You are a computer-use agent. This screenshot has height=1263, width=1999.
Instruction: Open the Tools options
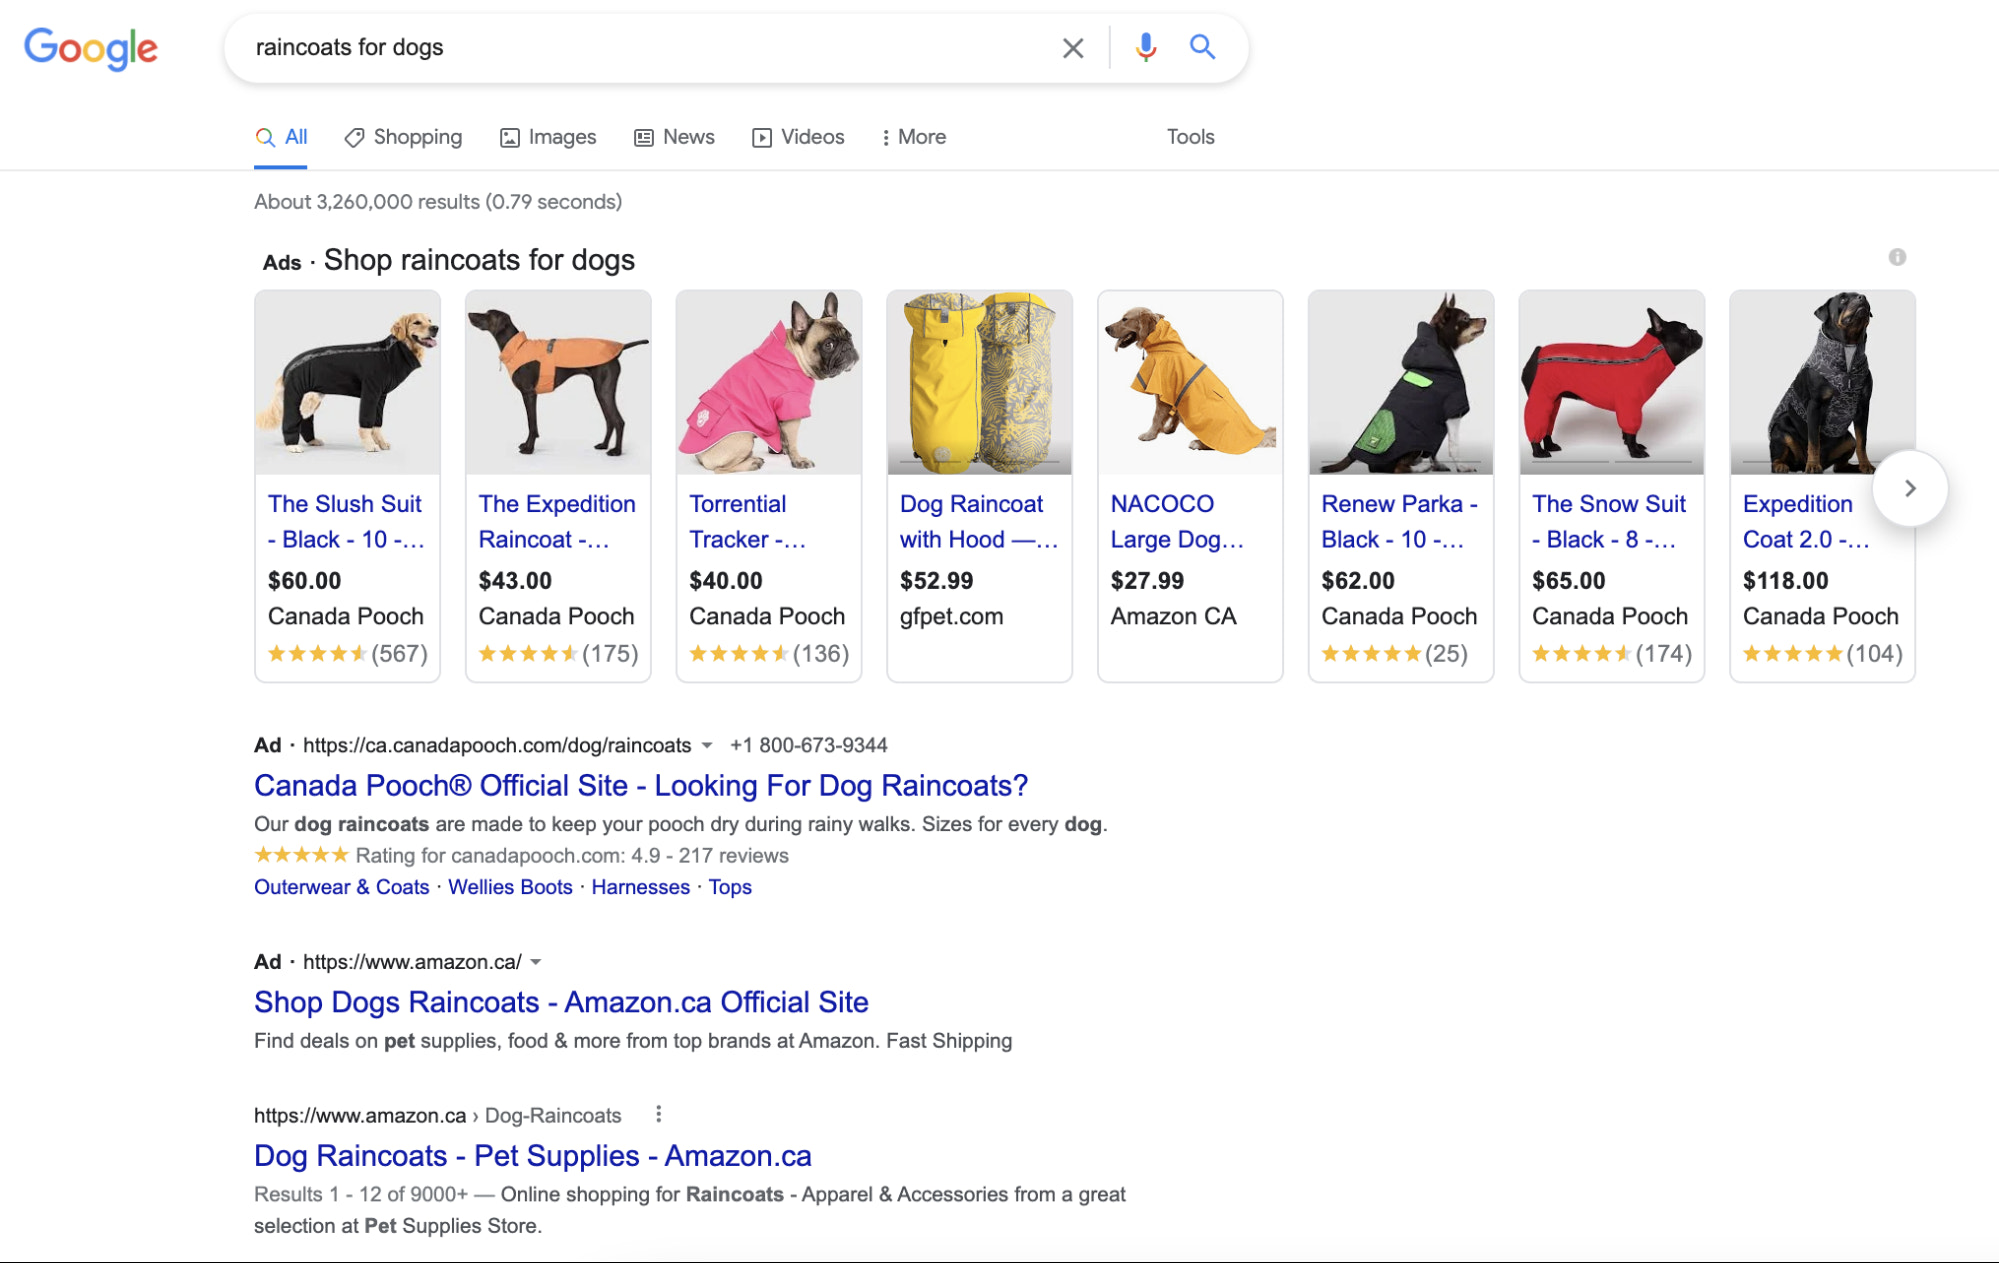(x=1189, y=137)
